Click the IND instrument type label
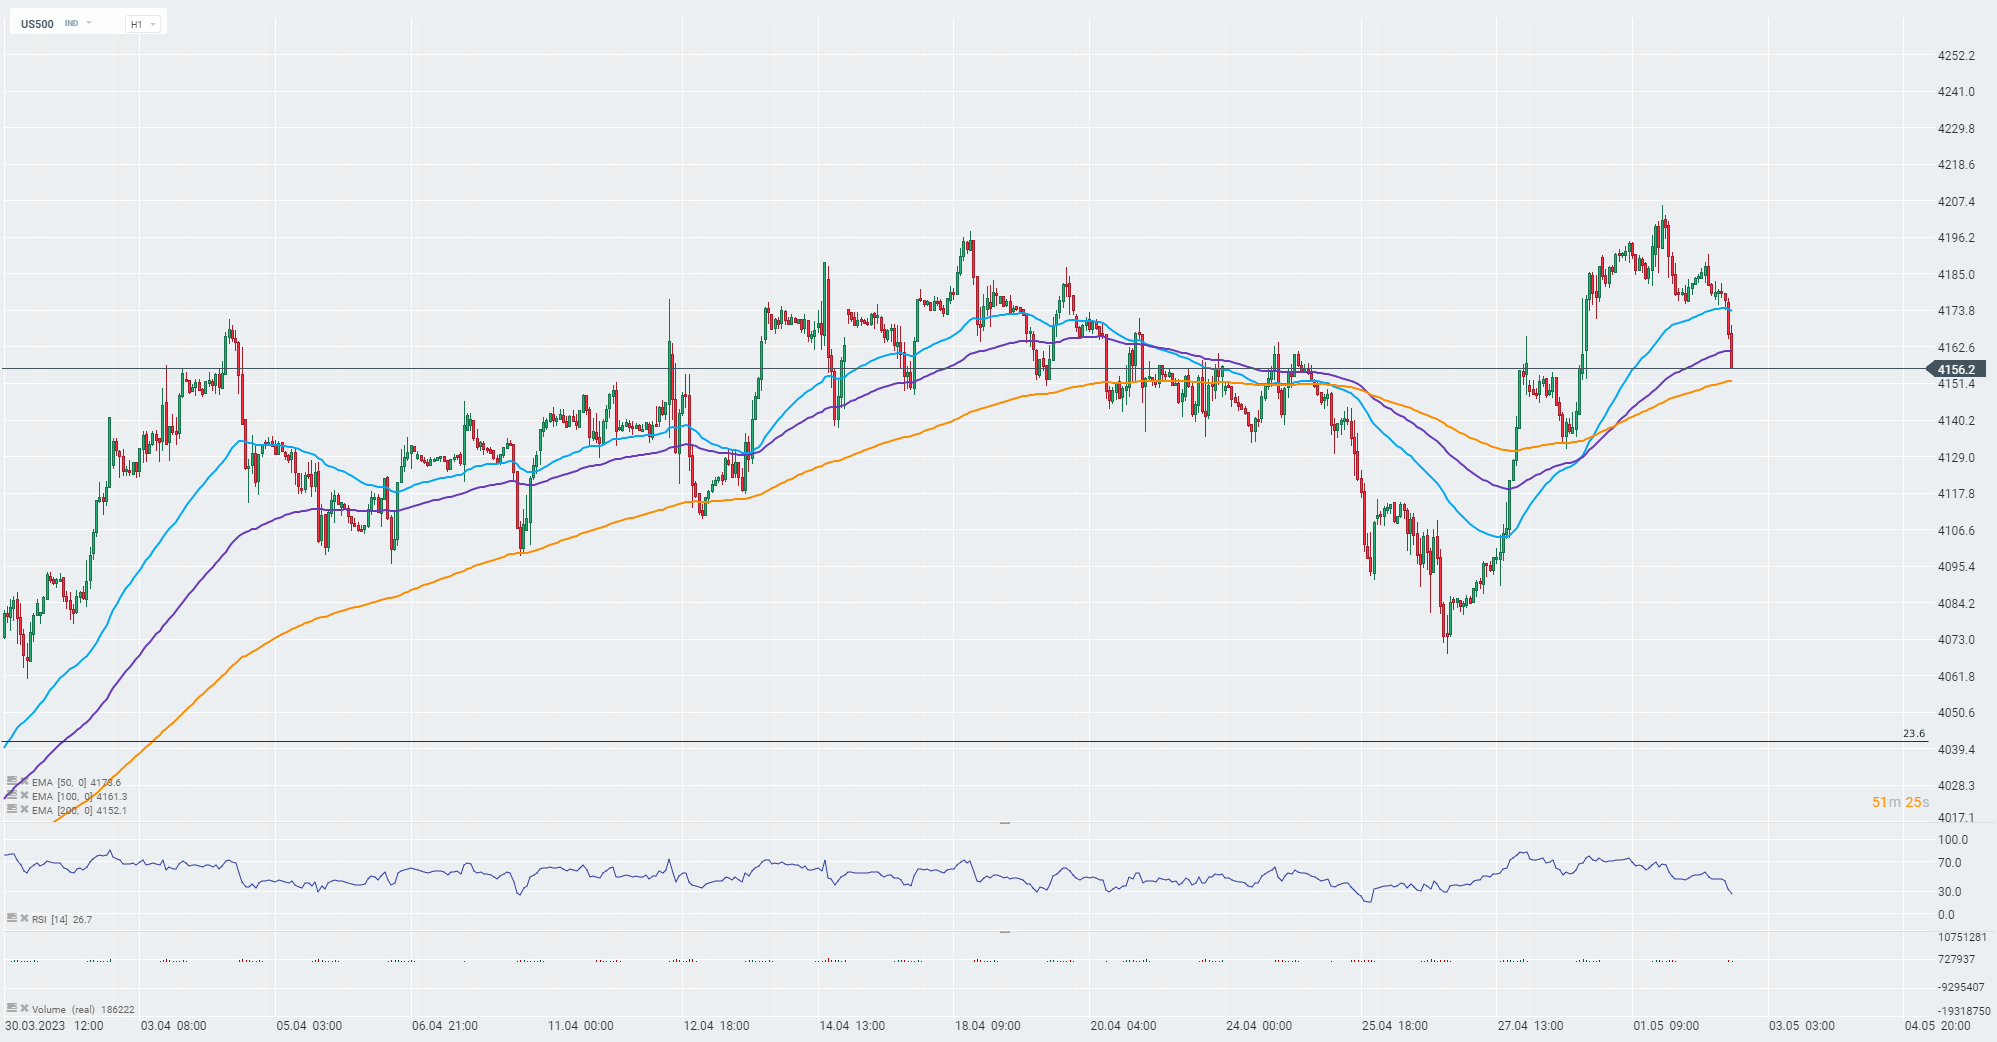Viewport: 1997px width, 1042px height. click(x=71, y=23)
